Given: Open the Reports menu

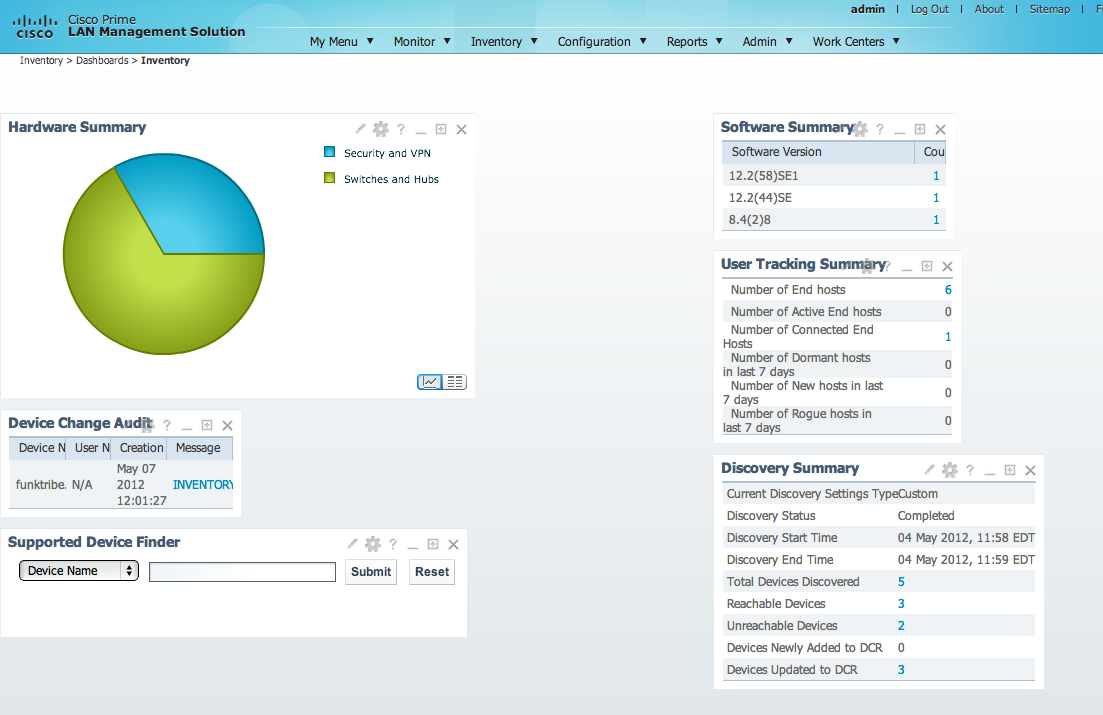Looking at the screenshot, I should [x=694, y=42].
